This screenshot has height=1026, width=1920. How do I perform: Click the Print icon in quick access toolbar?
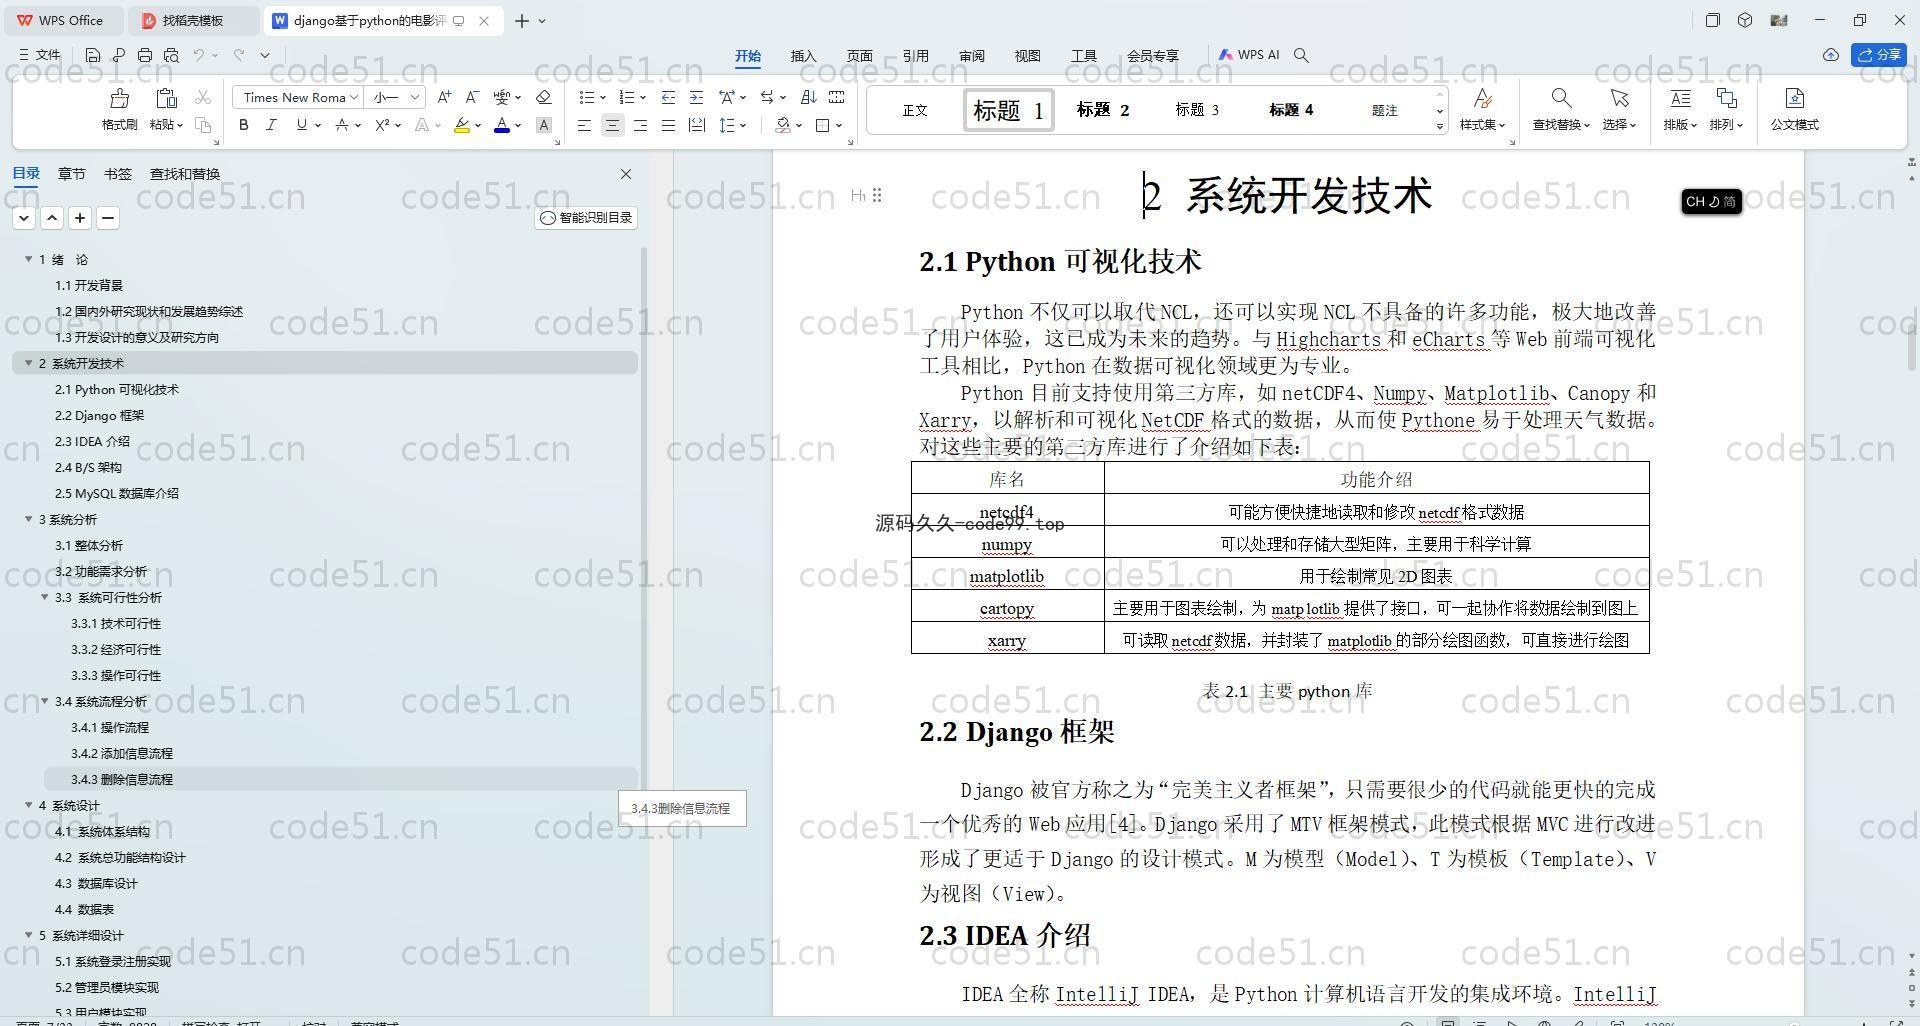[x=145, y=55]
